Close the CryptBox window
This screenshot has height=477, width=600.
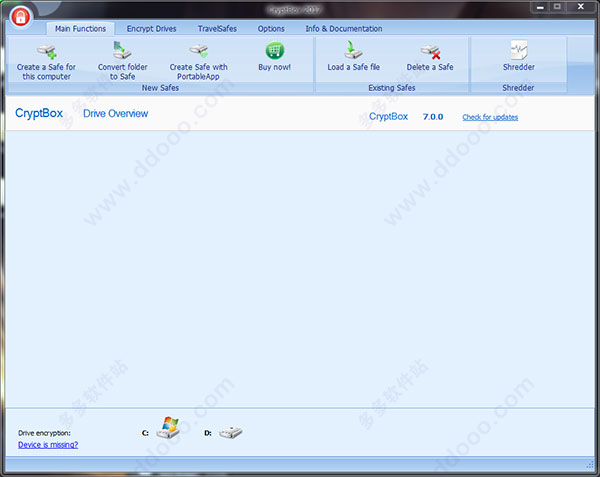tap(581, 7)
